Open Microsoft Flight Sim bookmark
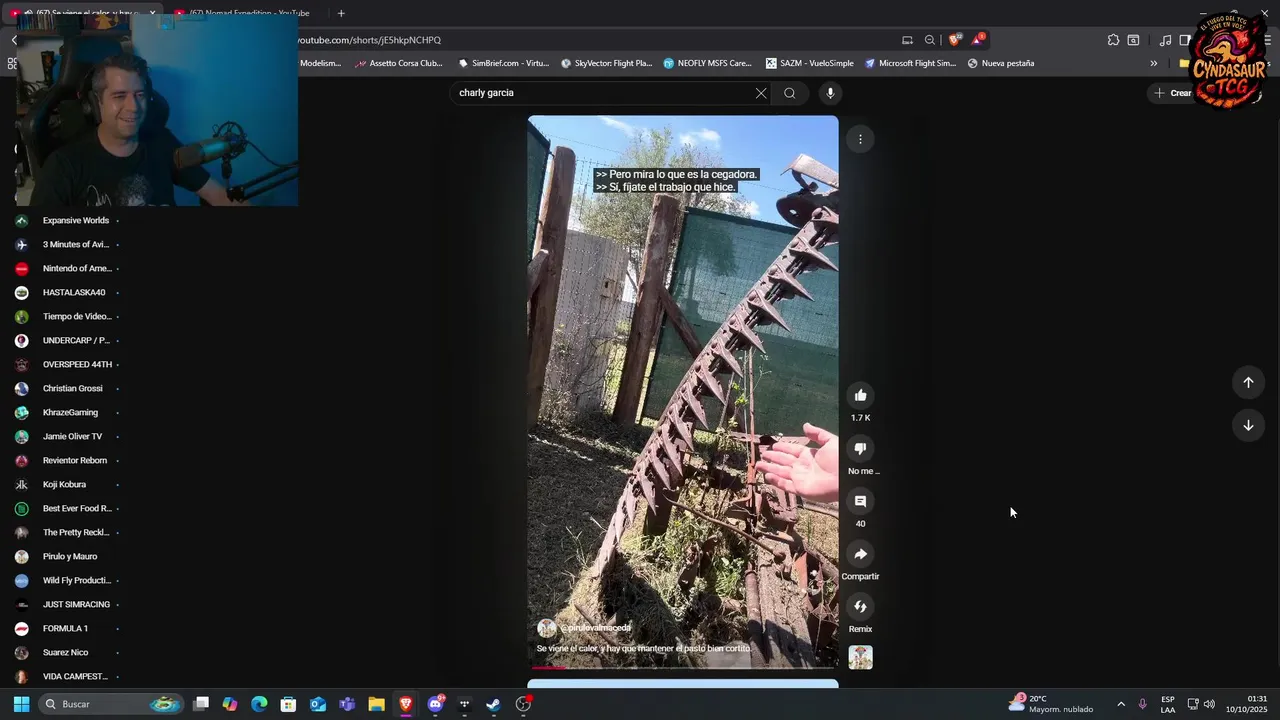 point(911,63)
